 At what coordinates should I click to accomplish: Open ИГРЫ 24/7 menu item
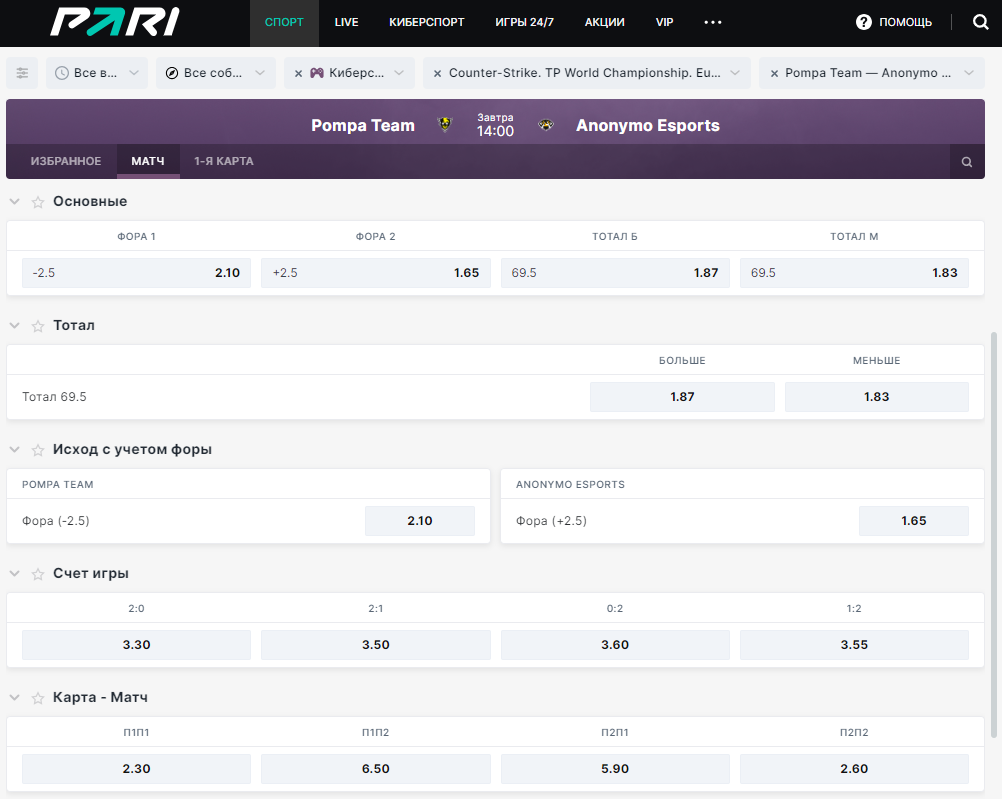tap(525, 22)
